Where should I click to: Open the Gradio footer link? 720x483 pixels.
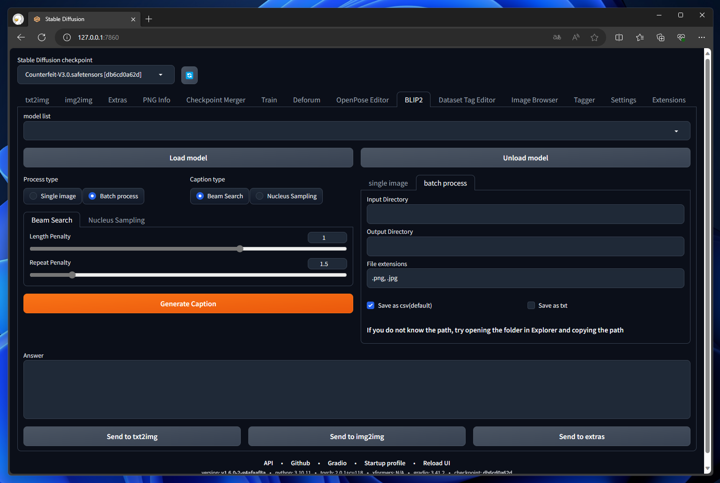pyautogui.click(x=337, y=463)
